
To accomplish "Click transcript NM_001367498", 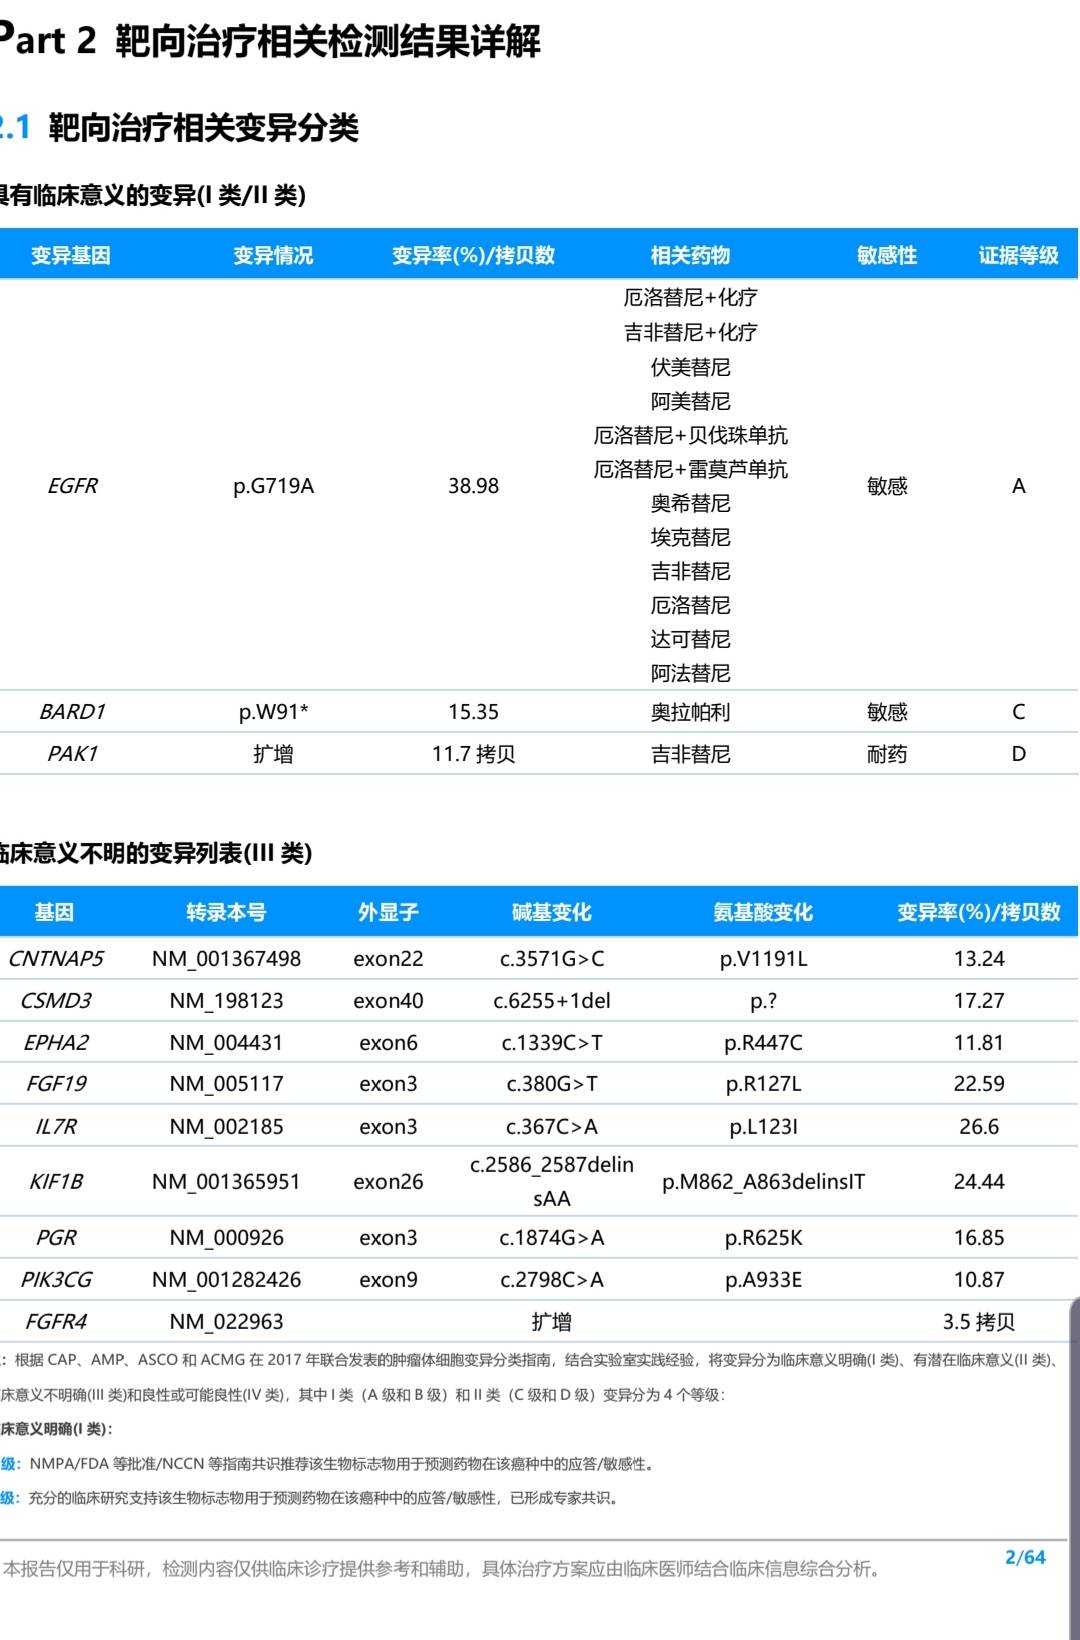I will (226, 959).
